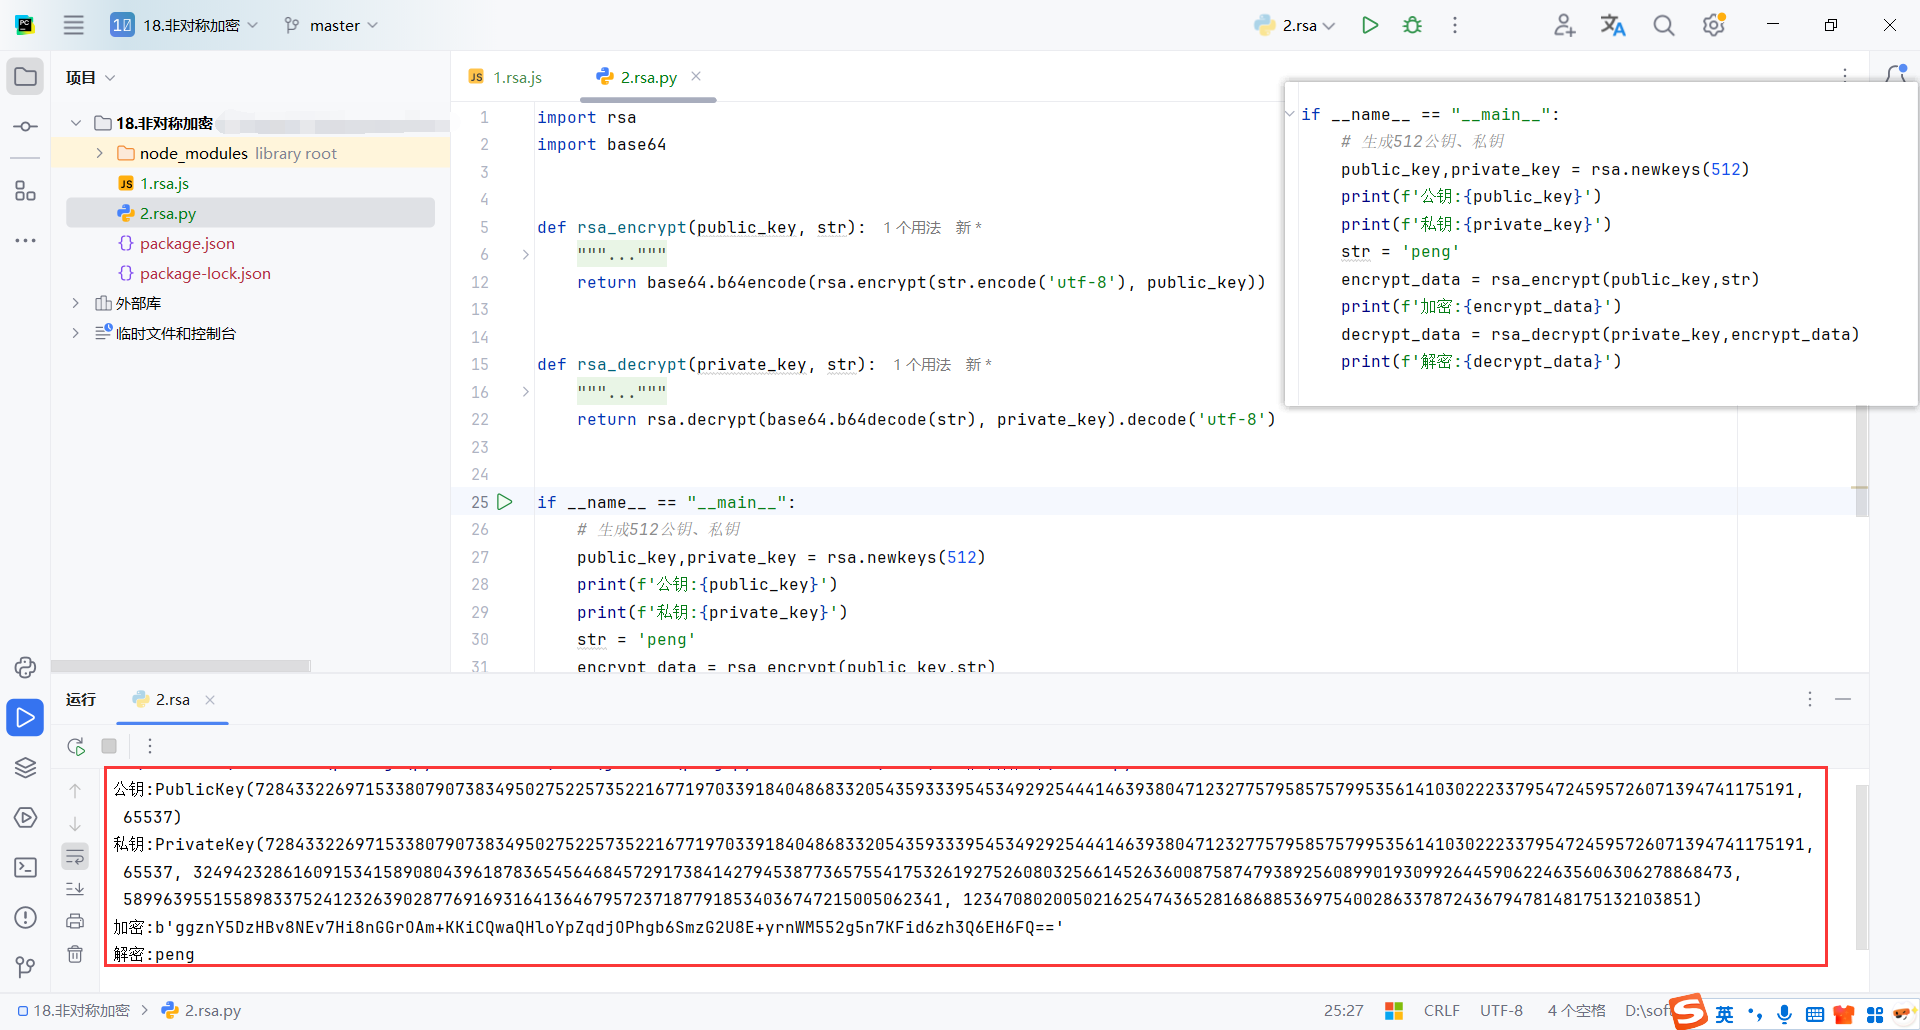The height and width of the screenshot is (1030, 1920).
Task: Open editor tab options ellipsis menu
Action: coord(1845,75)
